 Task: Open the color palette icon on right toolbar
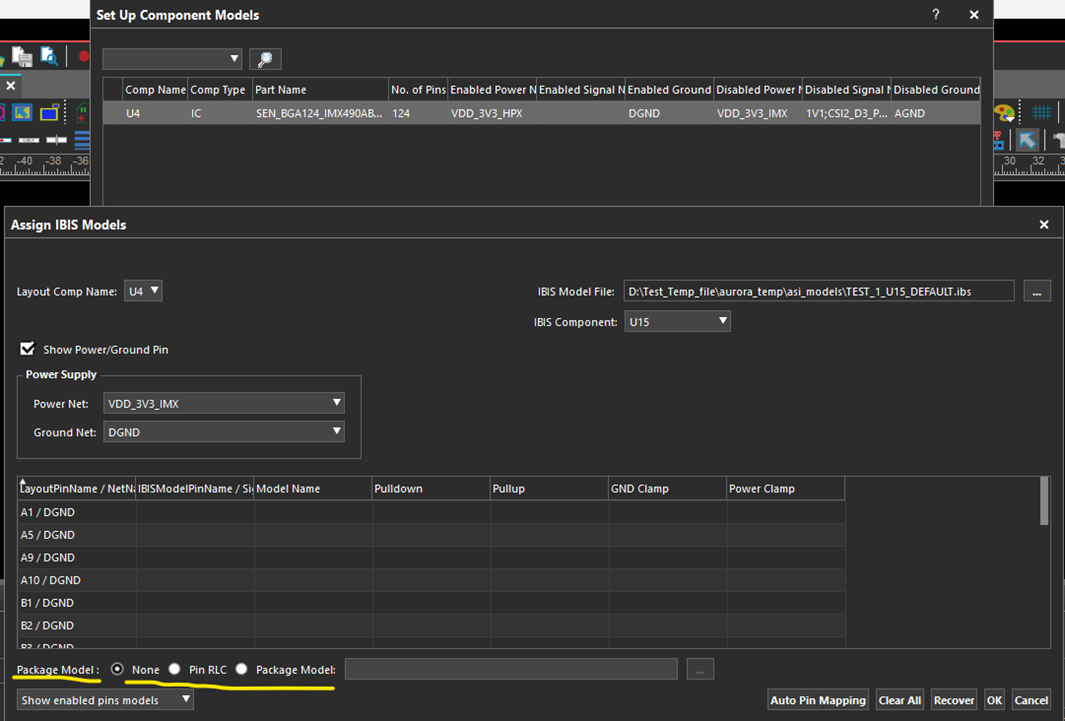(x=1005, y=112)
